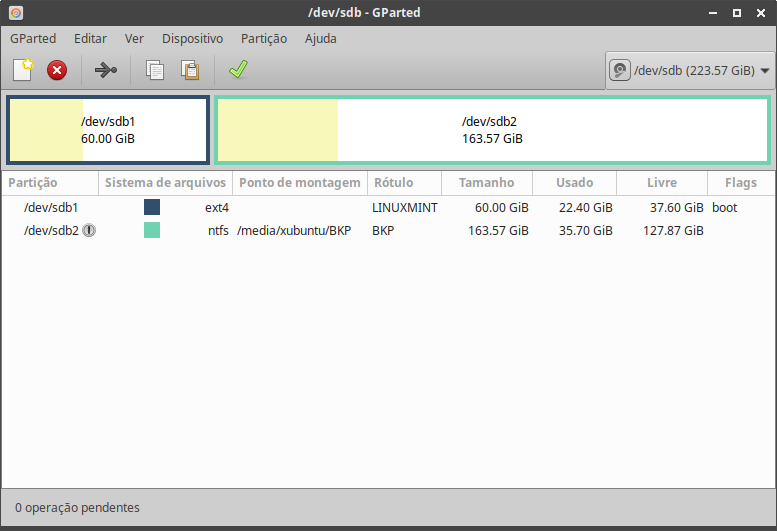This screenshot has width=777, height=531.
Task: Click the Flags column header
Action: coord(741,183)
